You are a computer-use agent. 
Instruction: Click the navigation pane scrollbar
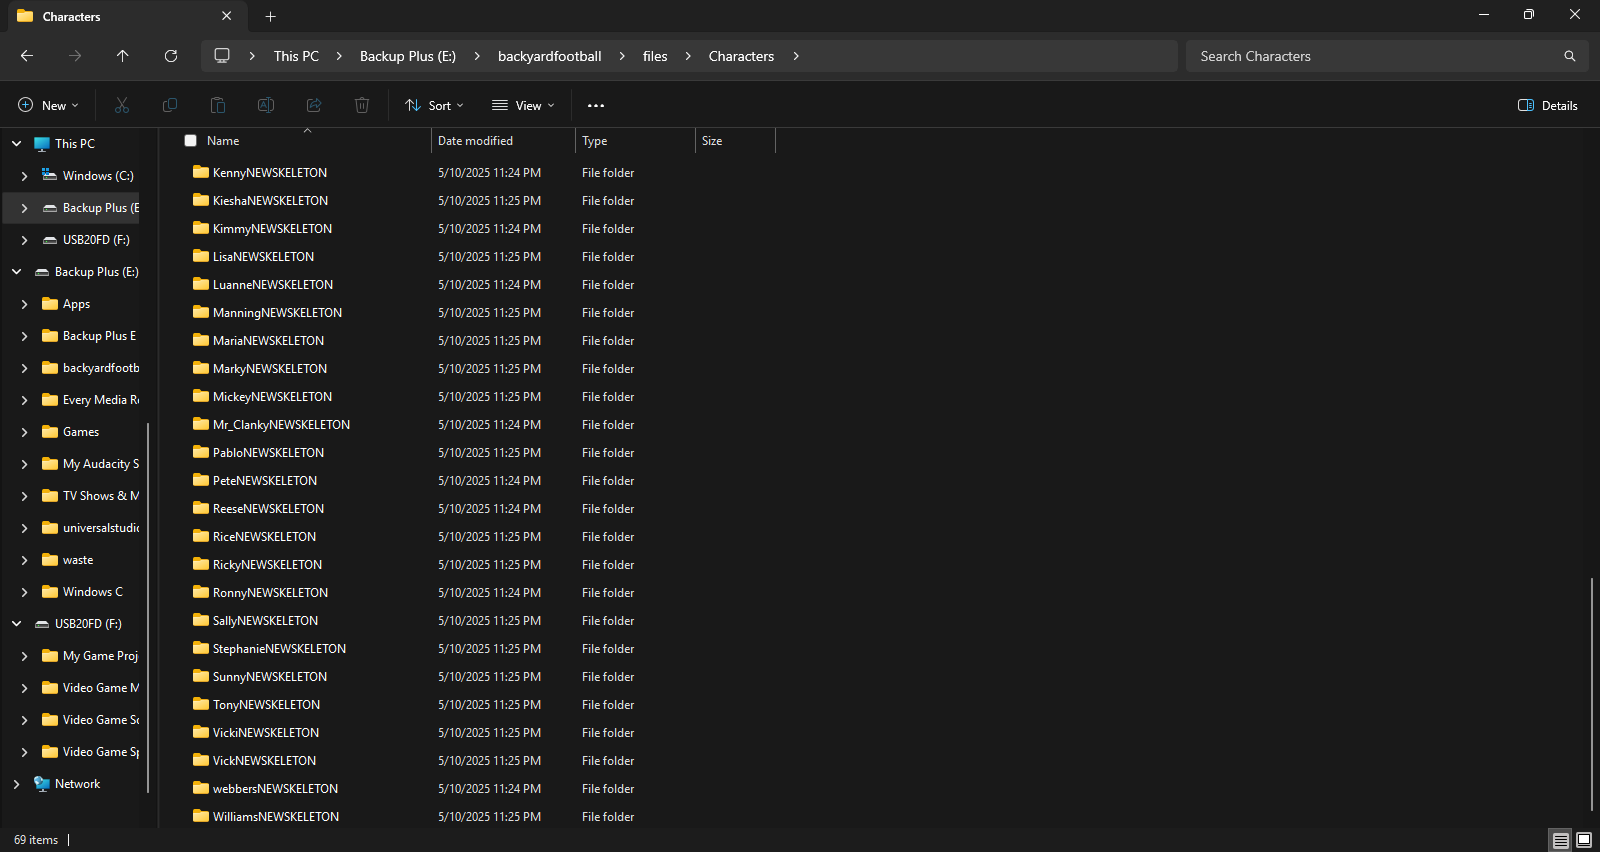point(148,608)
